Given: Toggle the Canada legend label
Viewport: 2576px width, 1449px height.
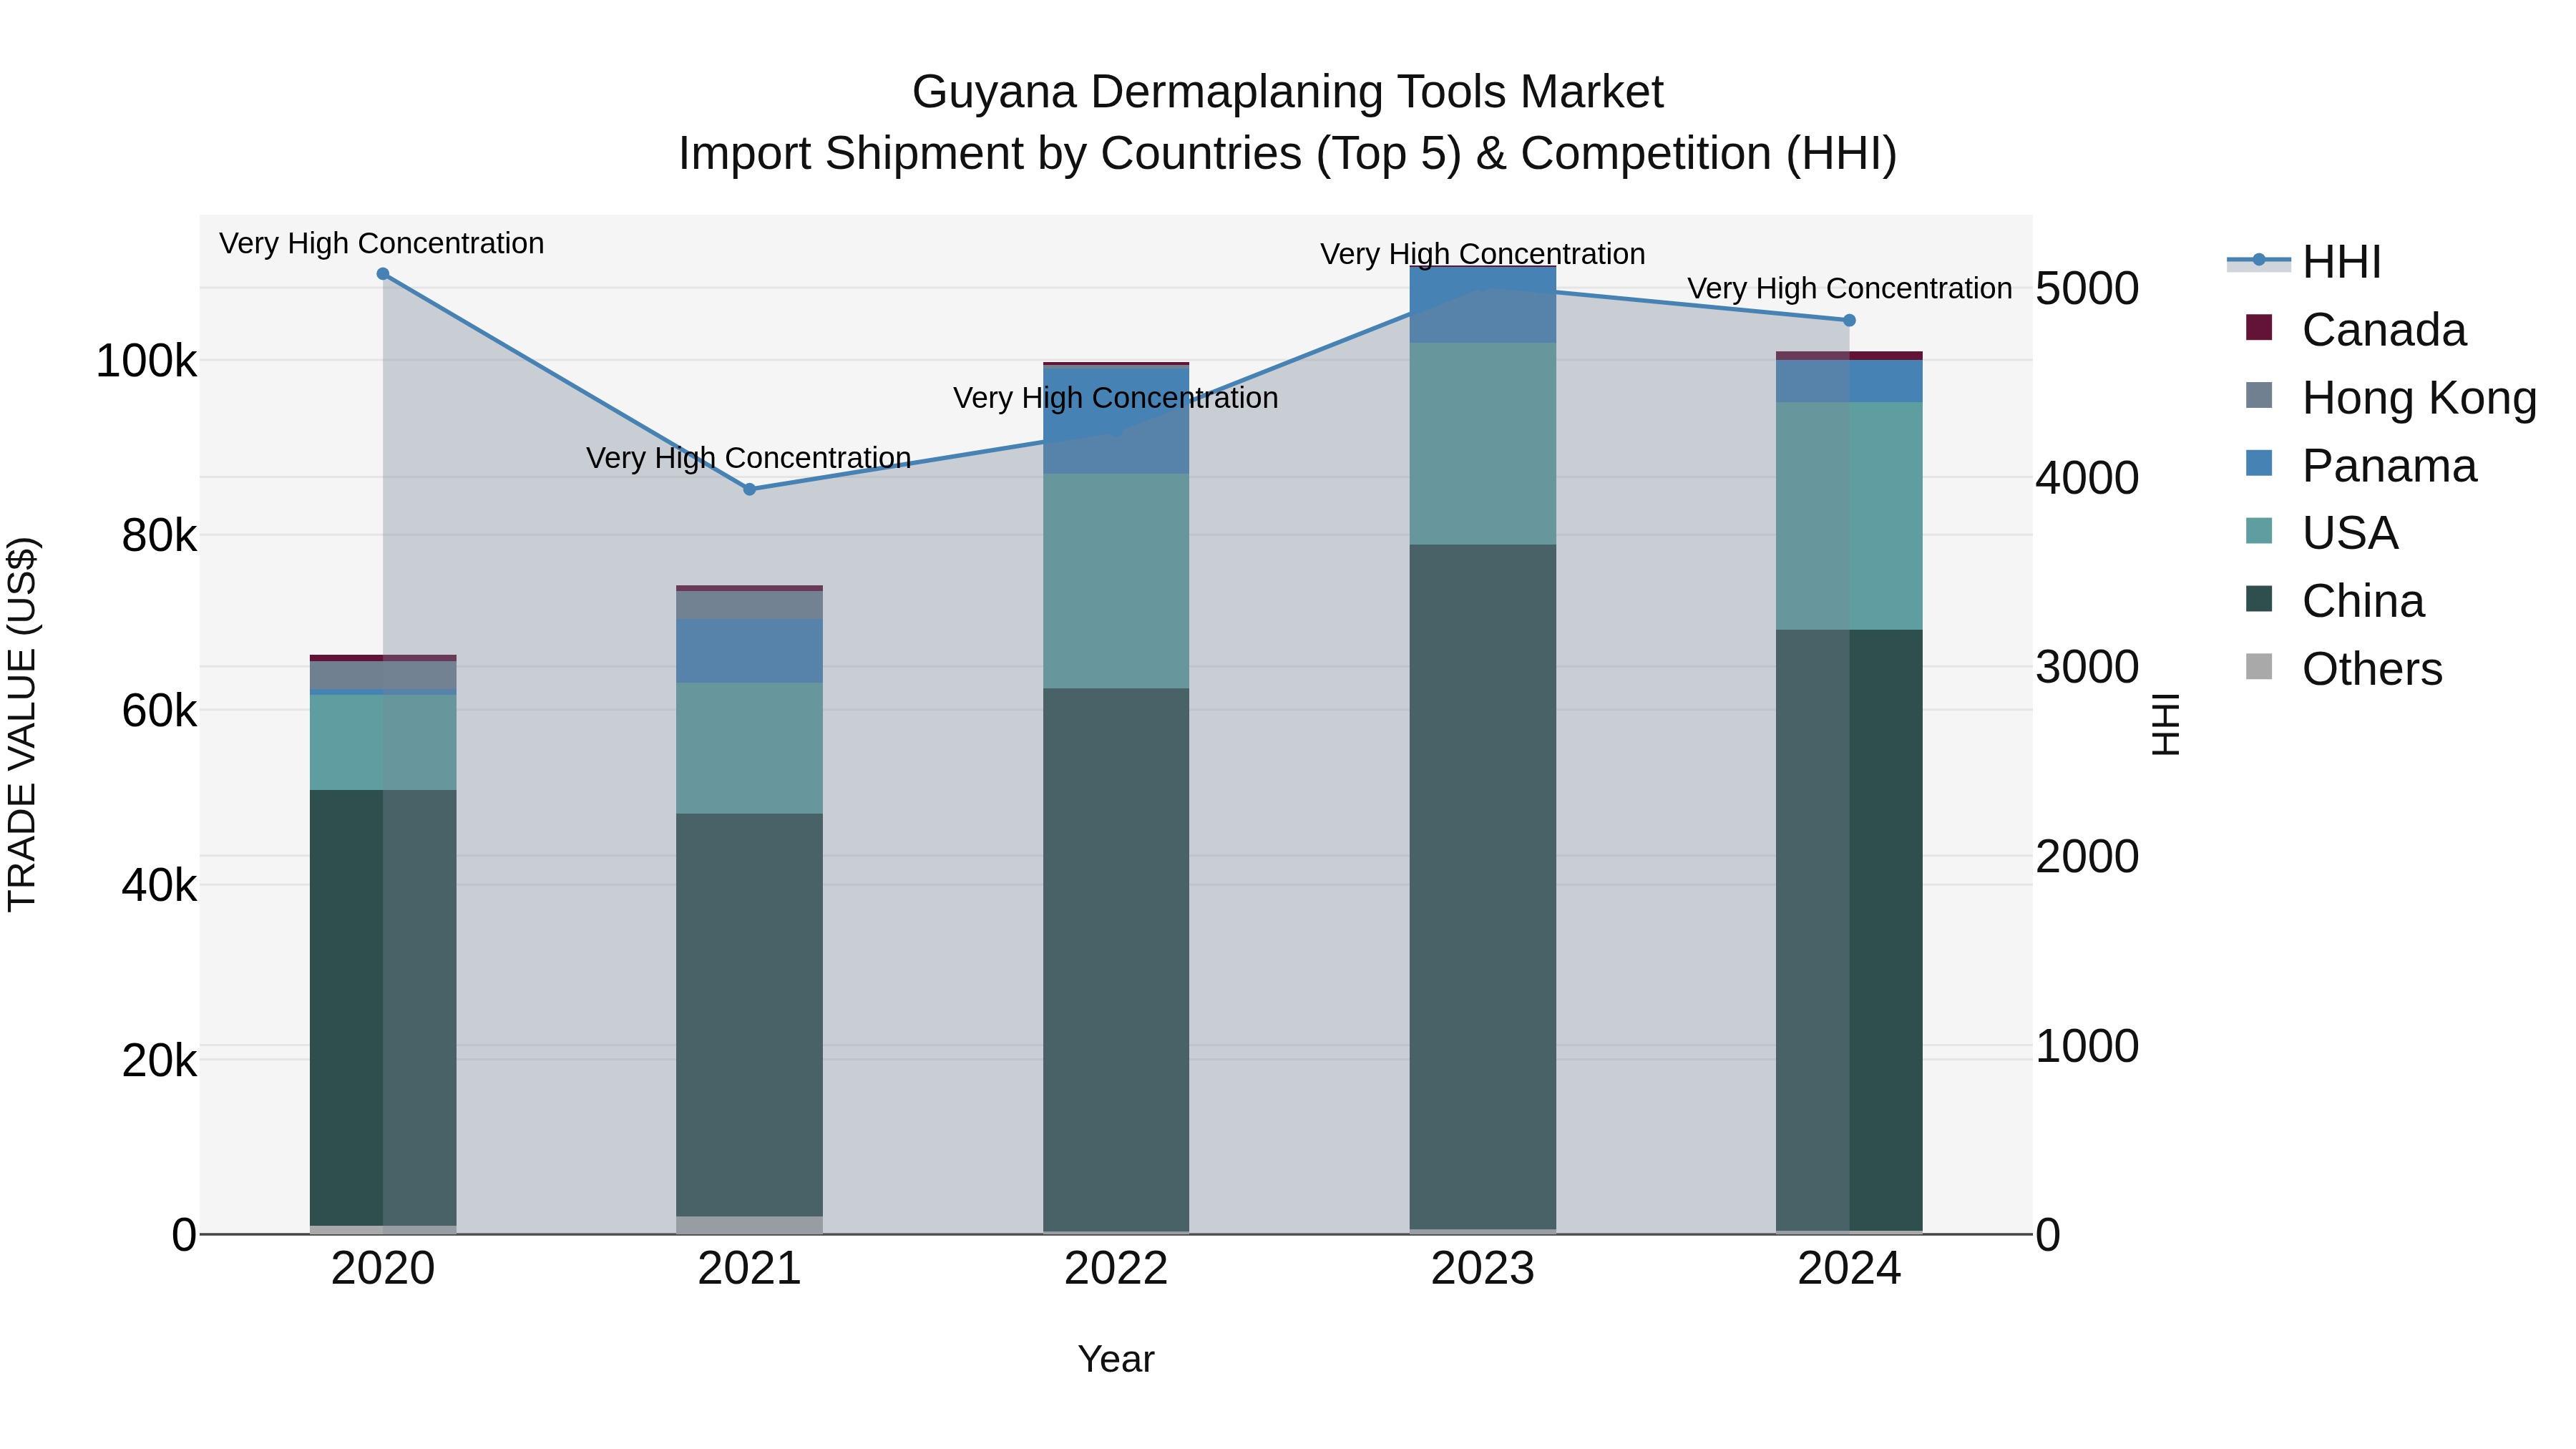Looking at the screenshot, I should (x=2384, y=330).
